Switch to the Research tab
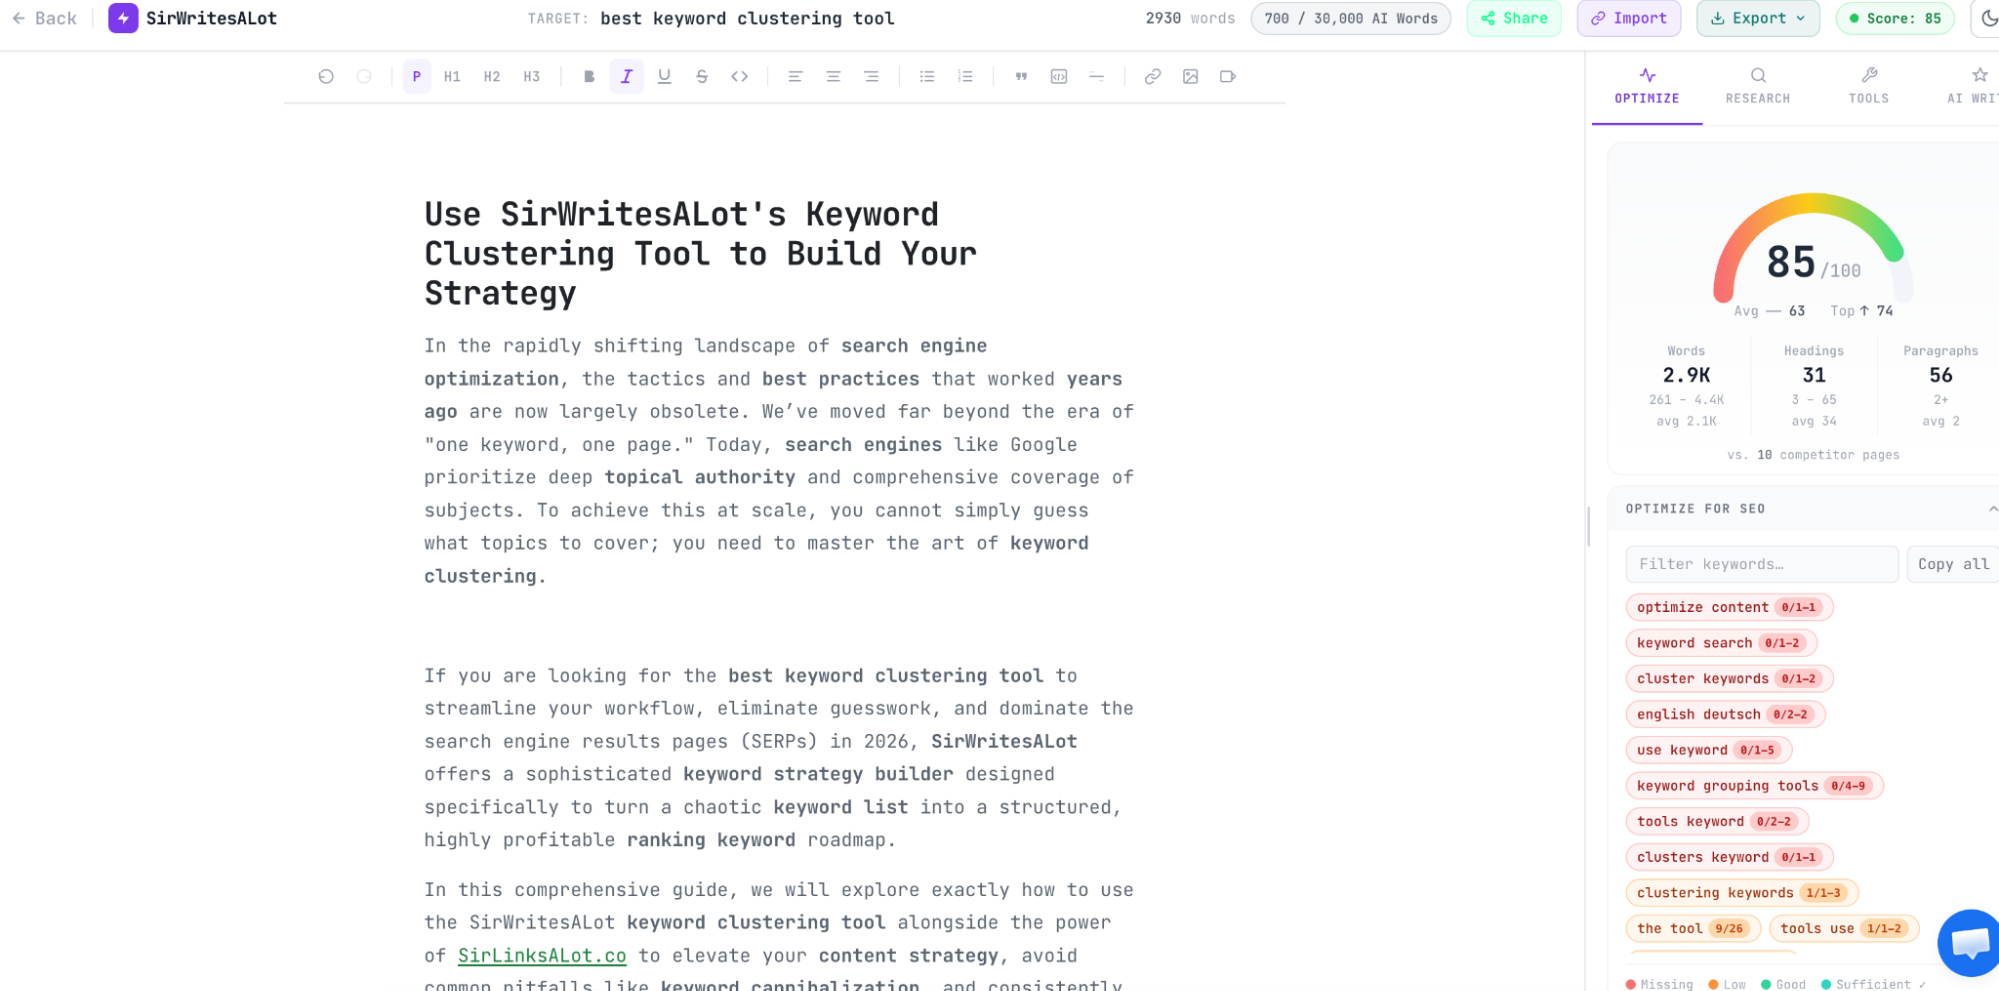 [x=1758, y=87]
